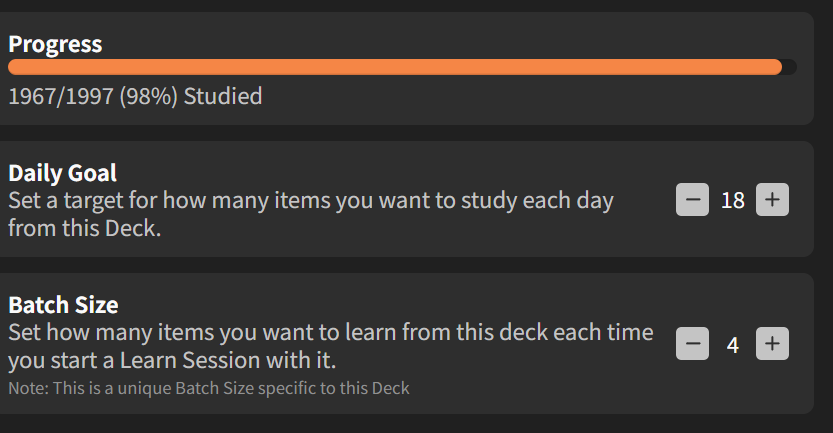
Task: Select the Batch Size value 4
Action: [x=733, y=345]
